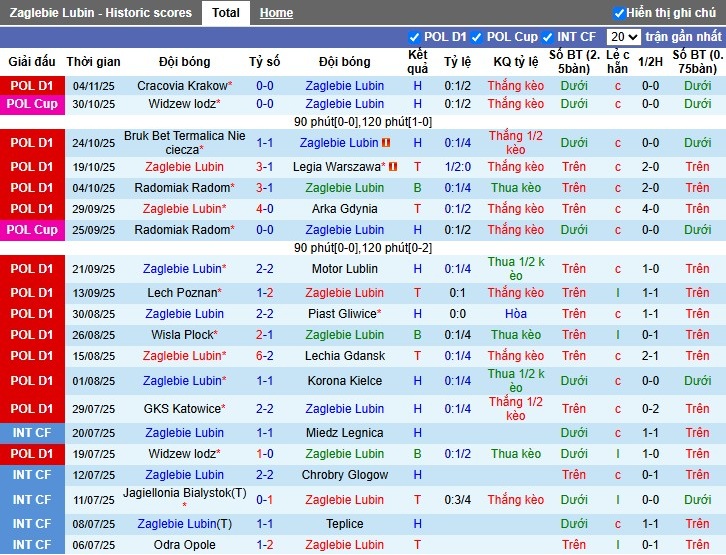The image size is (726, 555).
Task: Click the 1/2H column header
Action: [x=650, y=62]
